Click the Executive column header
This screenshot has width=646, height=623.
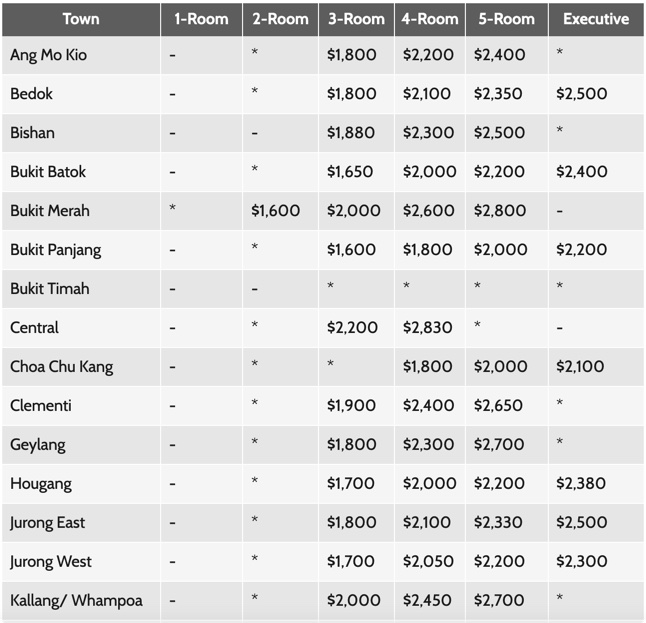point(596,19)
